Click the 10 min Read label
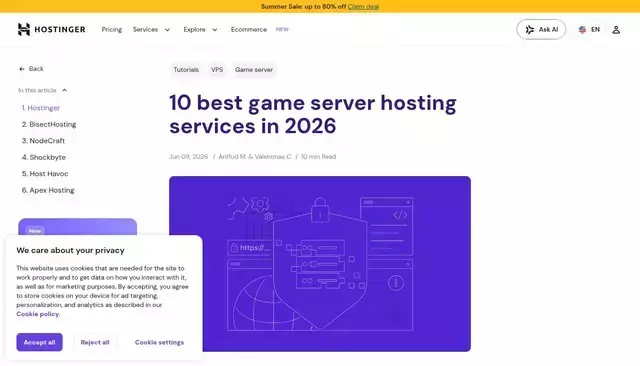Image resolution: width=640 pixels, height=366 pixels. tap(318, 157)
